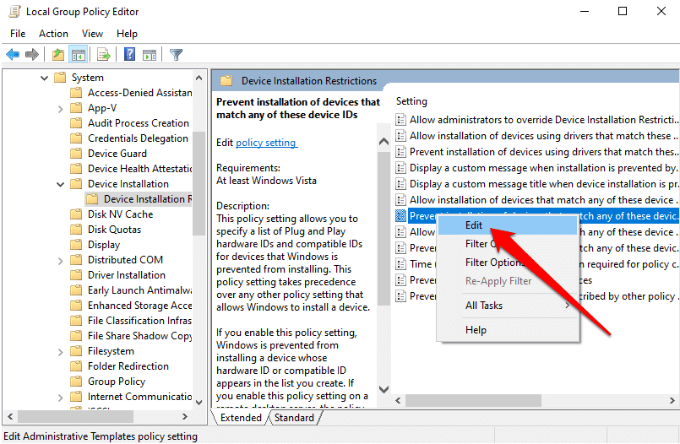Viewport: 680px width, 444px height.
Task: Click policy icon for 'Display a custom message when' setting
Action: (401, 168)
